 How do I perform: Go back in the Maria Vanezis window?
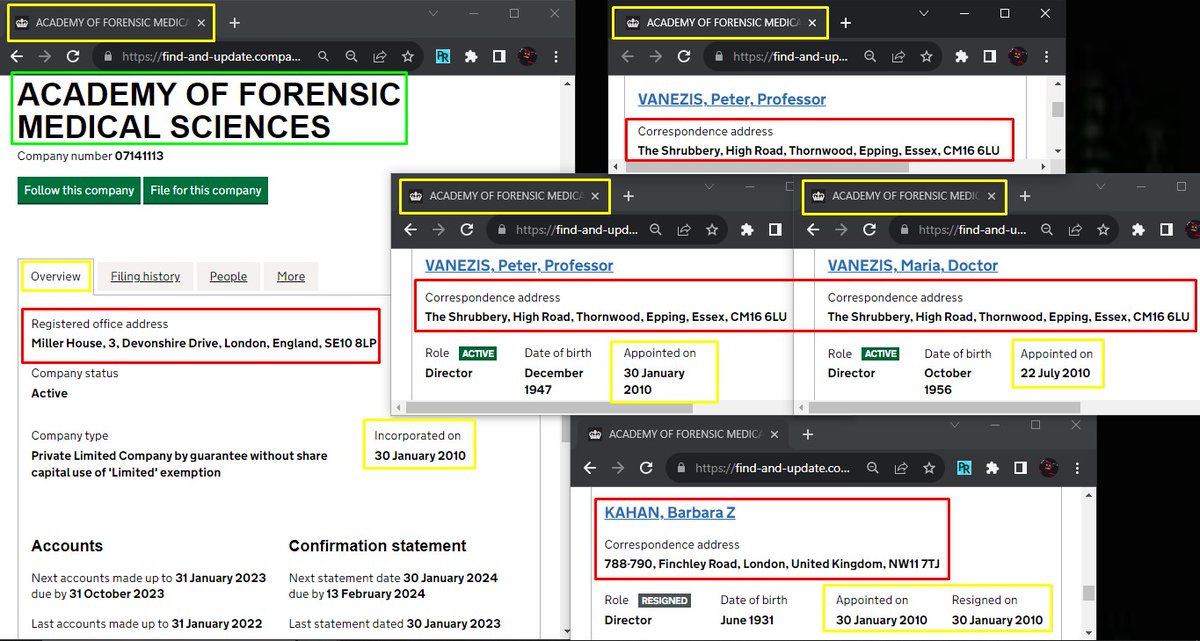click(813, 229)
